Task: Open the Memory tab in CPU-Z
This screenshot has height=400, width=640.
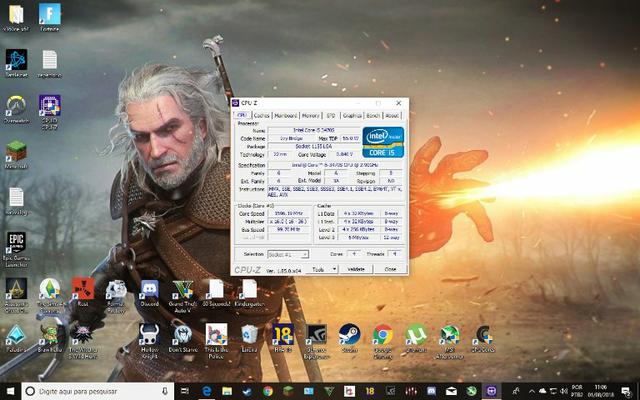Action: point(311,116)
